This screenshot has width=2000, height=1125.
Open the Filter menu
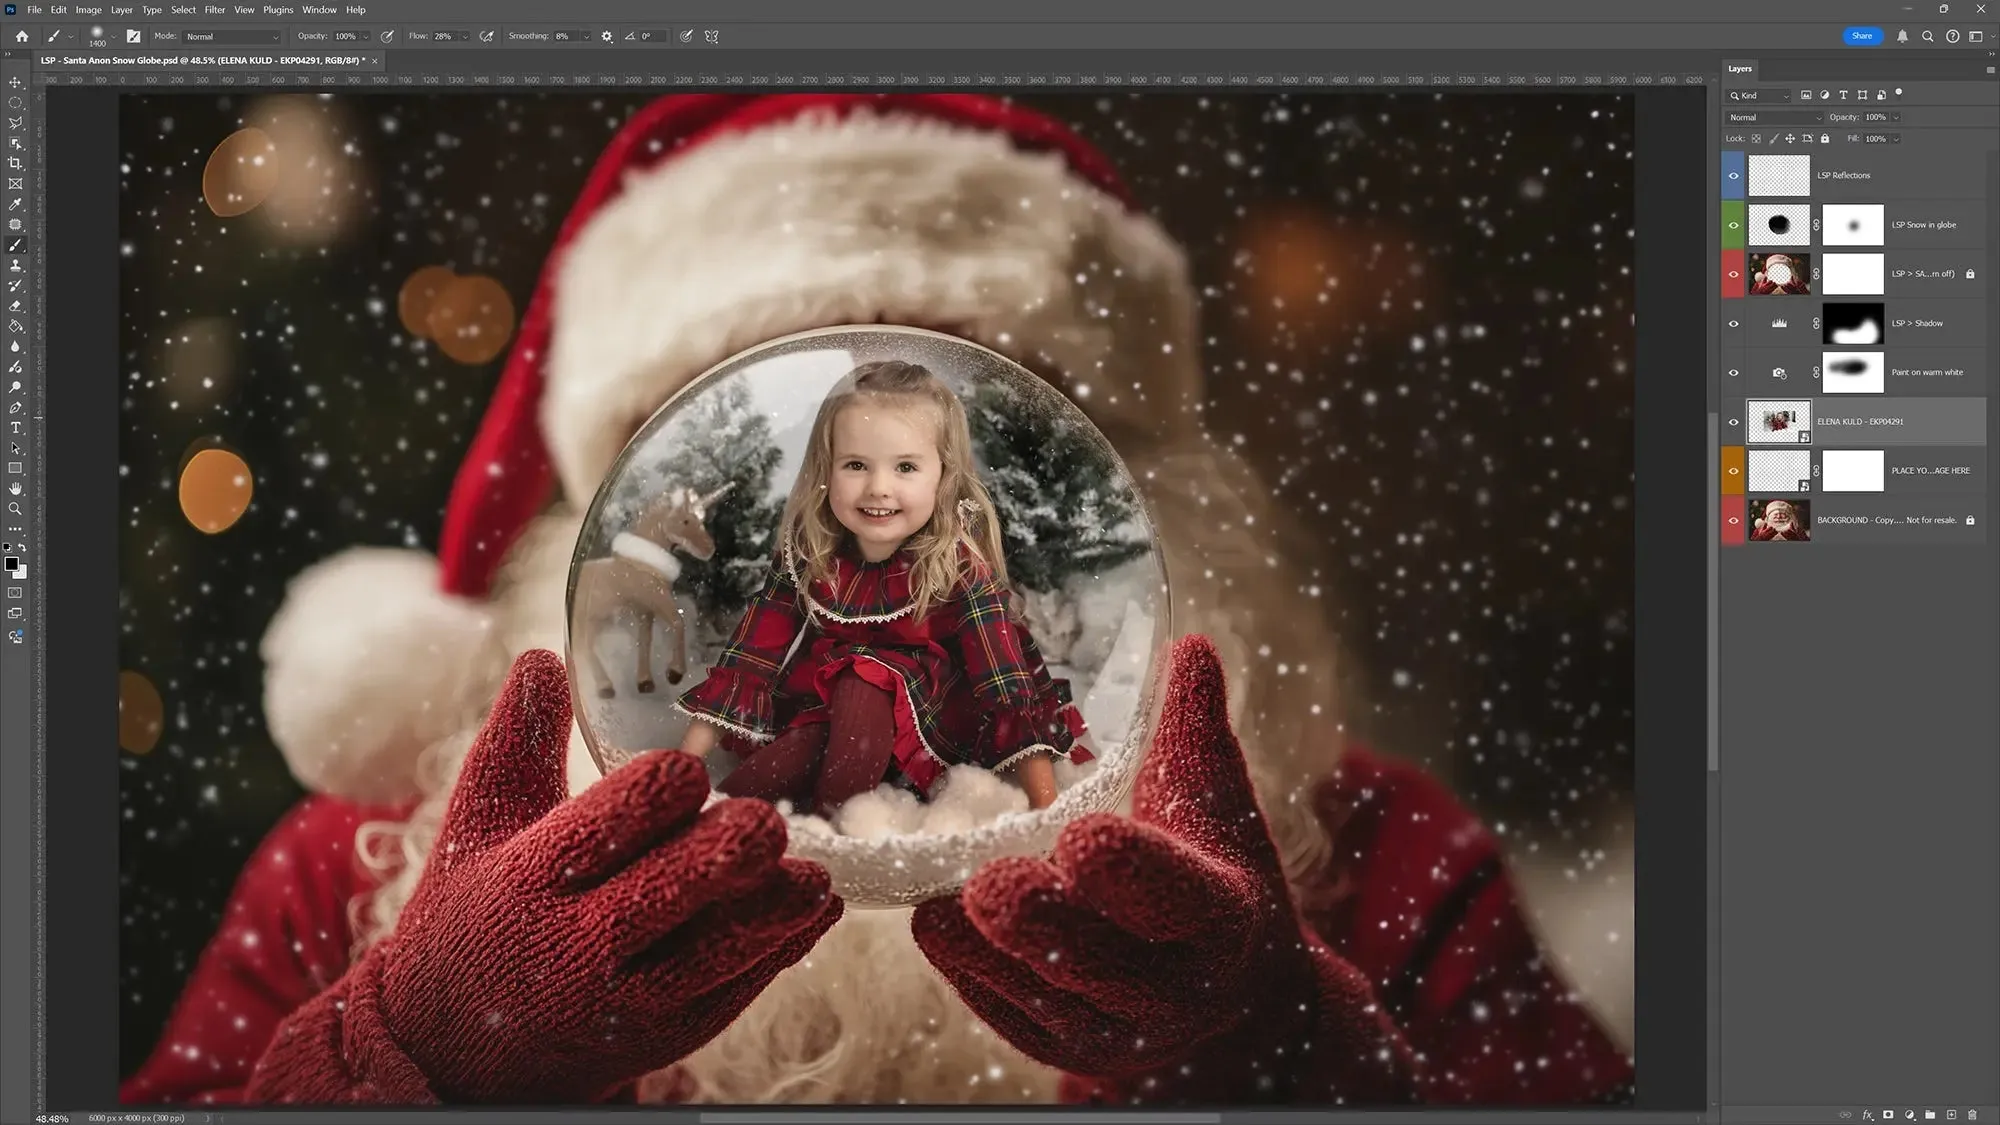tap(215, 10)
